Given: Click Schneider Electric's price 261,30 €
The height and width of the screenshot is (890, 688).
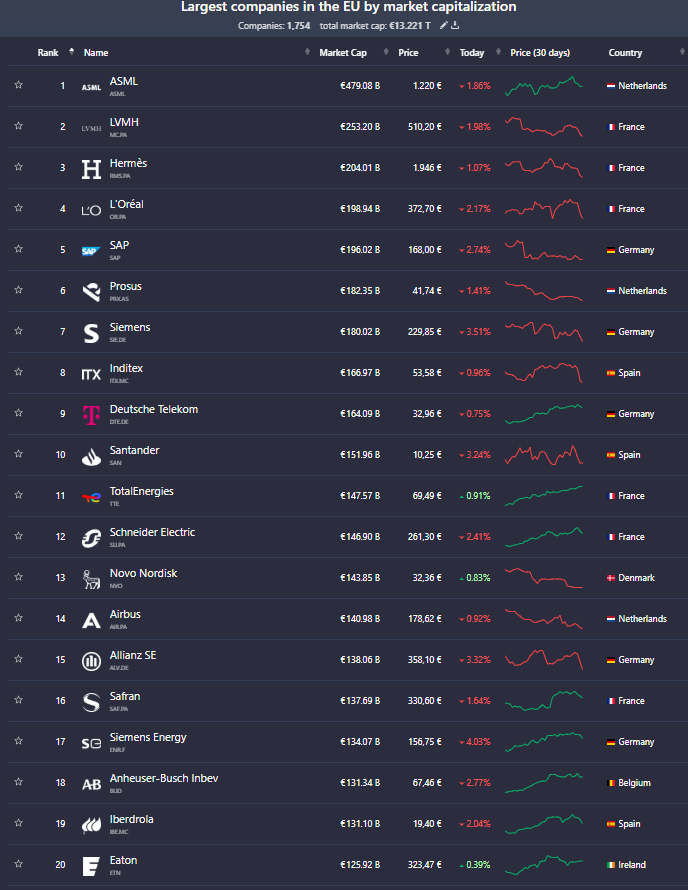Looking at the screenshot, I should pyautogui.click(x=425, y=536).
